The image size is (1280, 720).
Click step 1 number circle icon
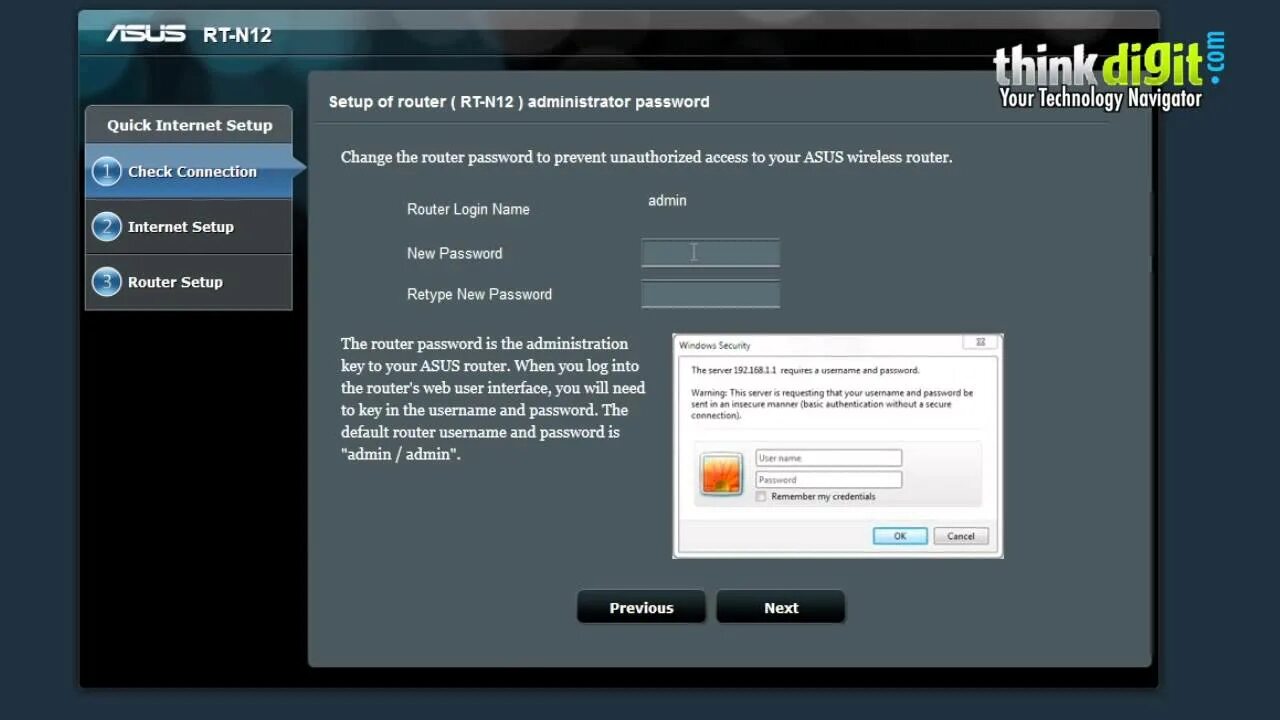click(106, 171)
